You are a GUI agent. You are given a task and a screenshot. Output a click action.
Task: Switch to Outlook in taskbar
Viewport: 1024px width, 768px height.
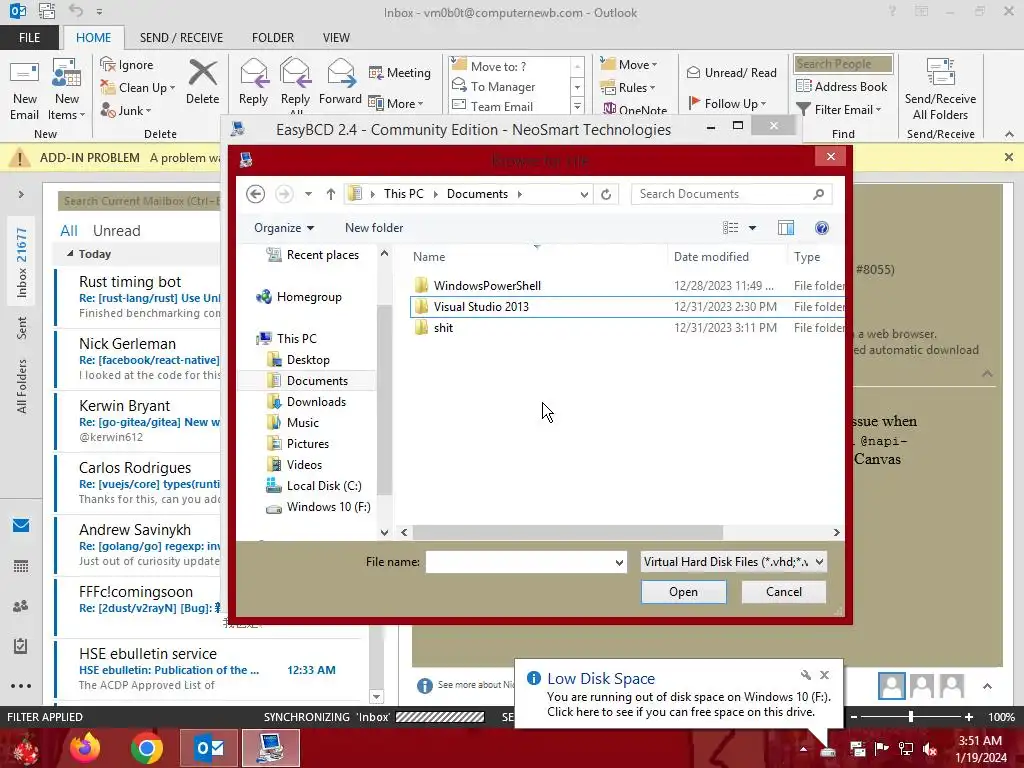coord(209,748)
